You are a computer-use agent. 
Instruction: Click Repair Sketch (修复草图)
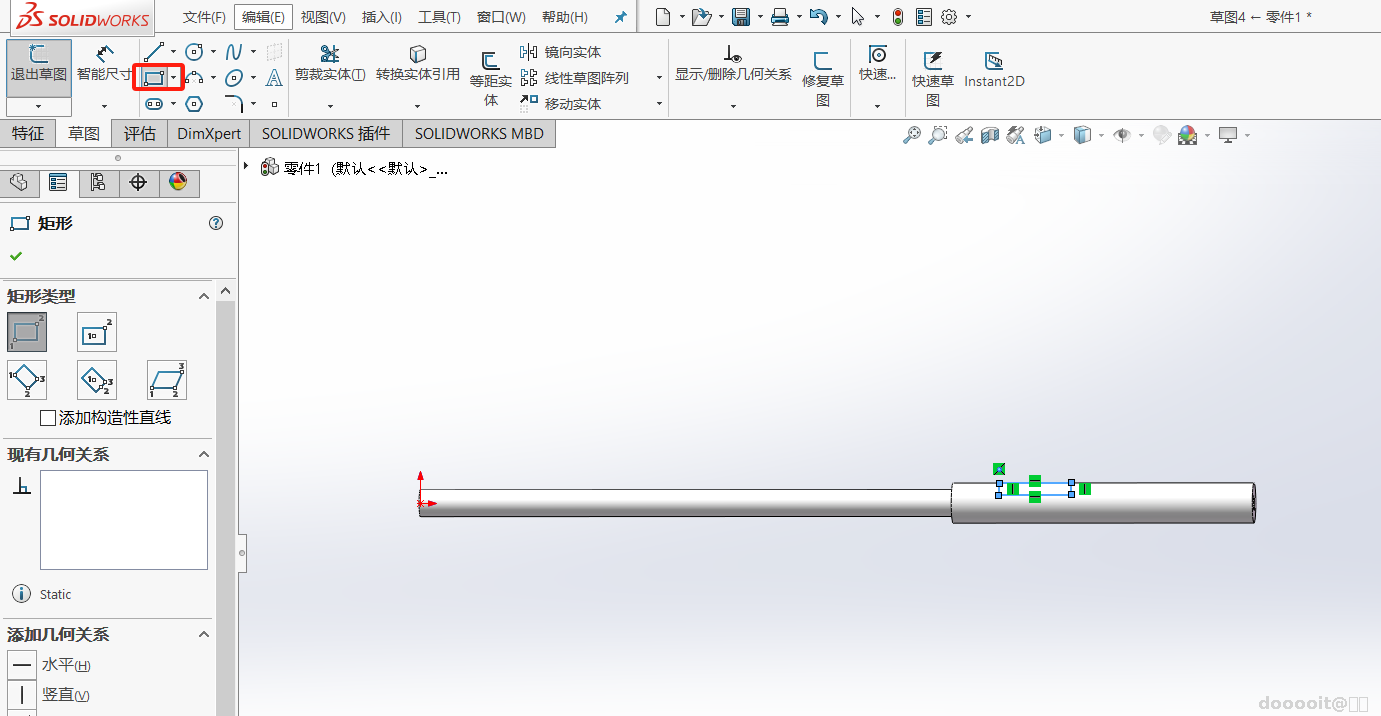click(822, 78)
